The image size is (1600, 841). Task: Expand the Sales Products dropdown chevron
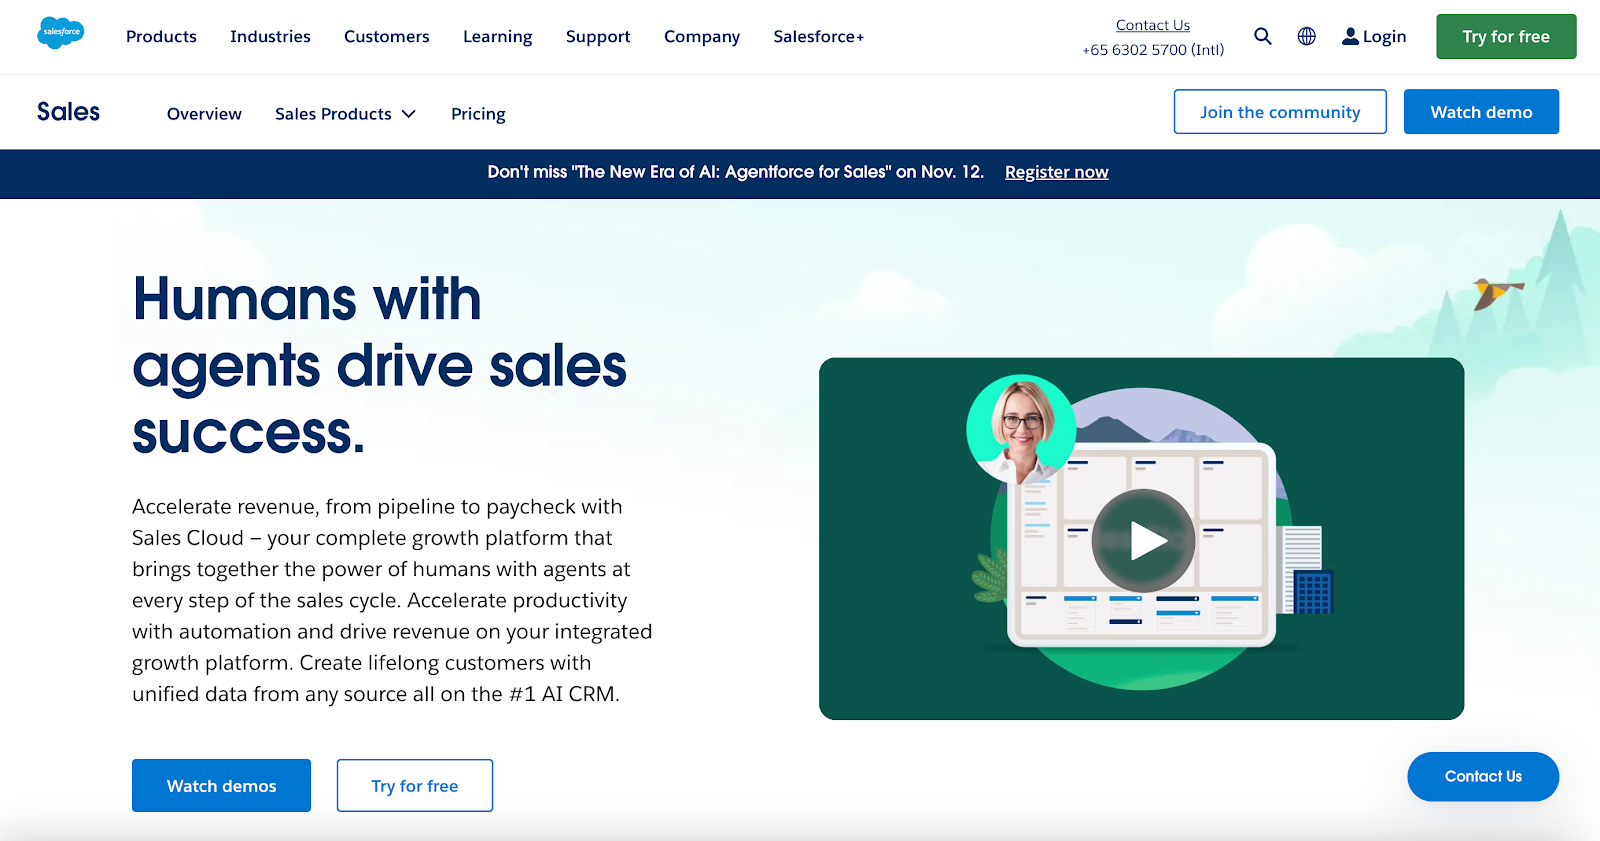(408, 114)
